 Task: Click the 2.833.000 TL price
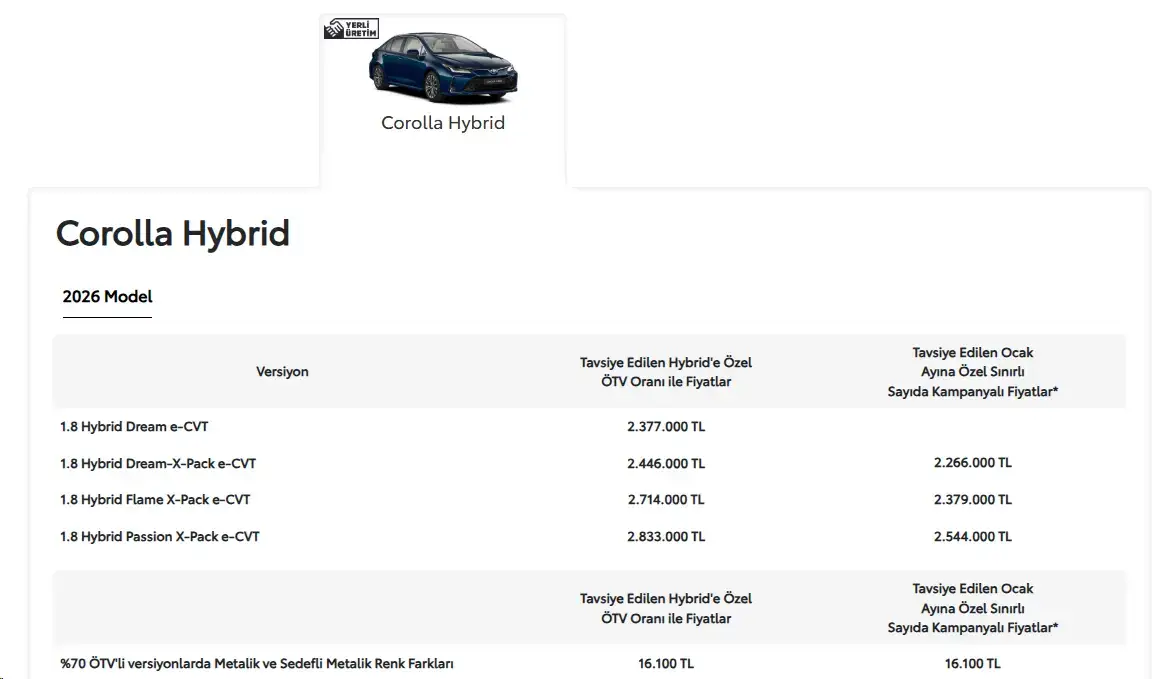click(x=666, y=536)
